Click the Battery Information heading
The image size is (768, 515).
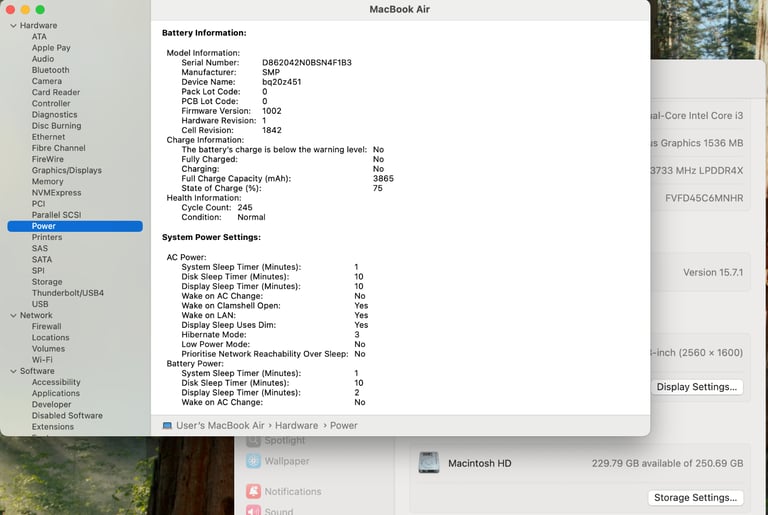point(204,33)
